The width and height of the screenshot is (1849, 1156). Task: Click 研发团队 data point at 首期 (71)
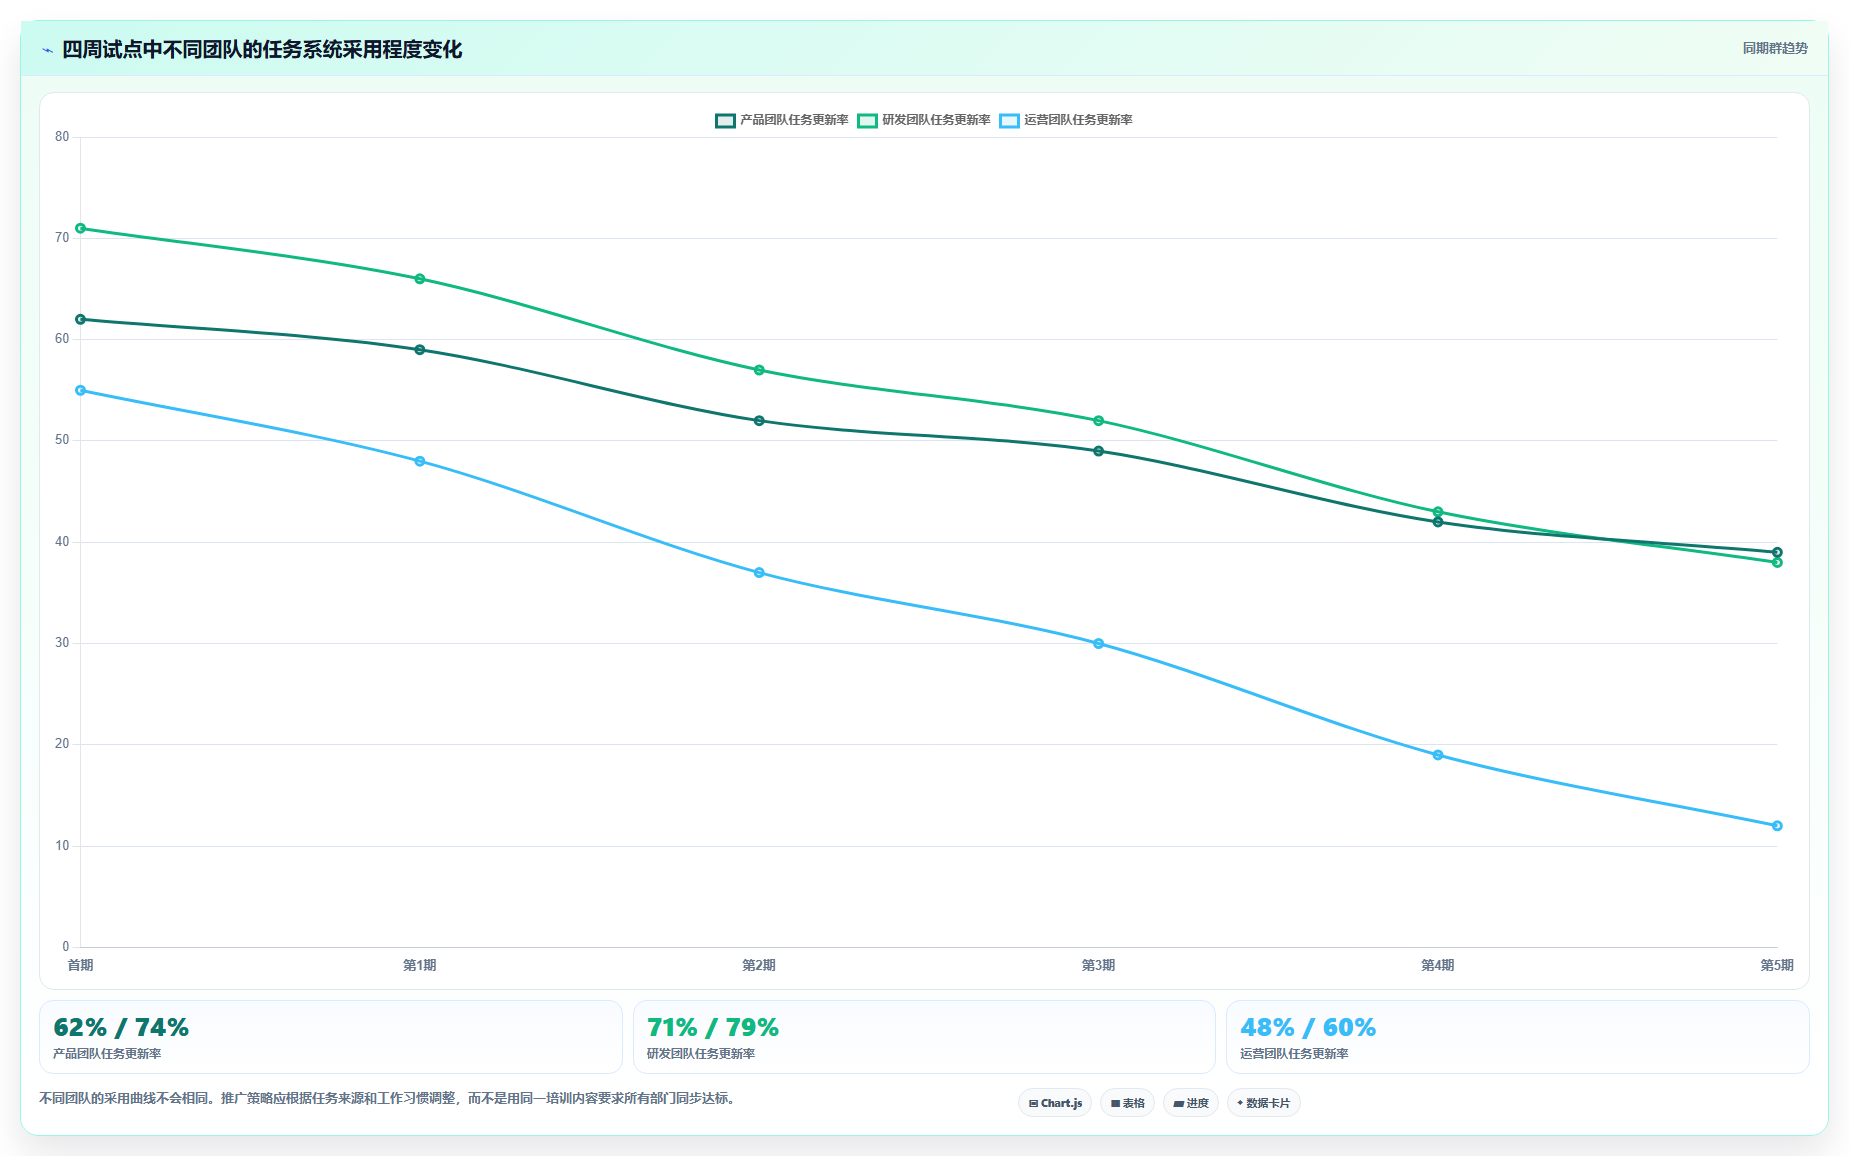(x=81, y=229)
